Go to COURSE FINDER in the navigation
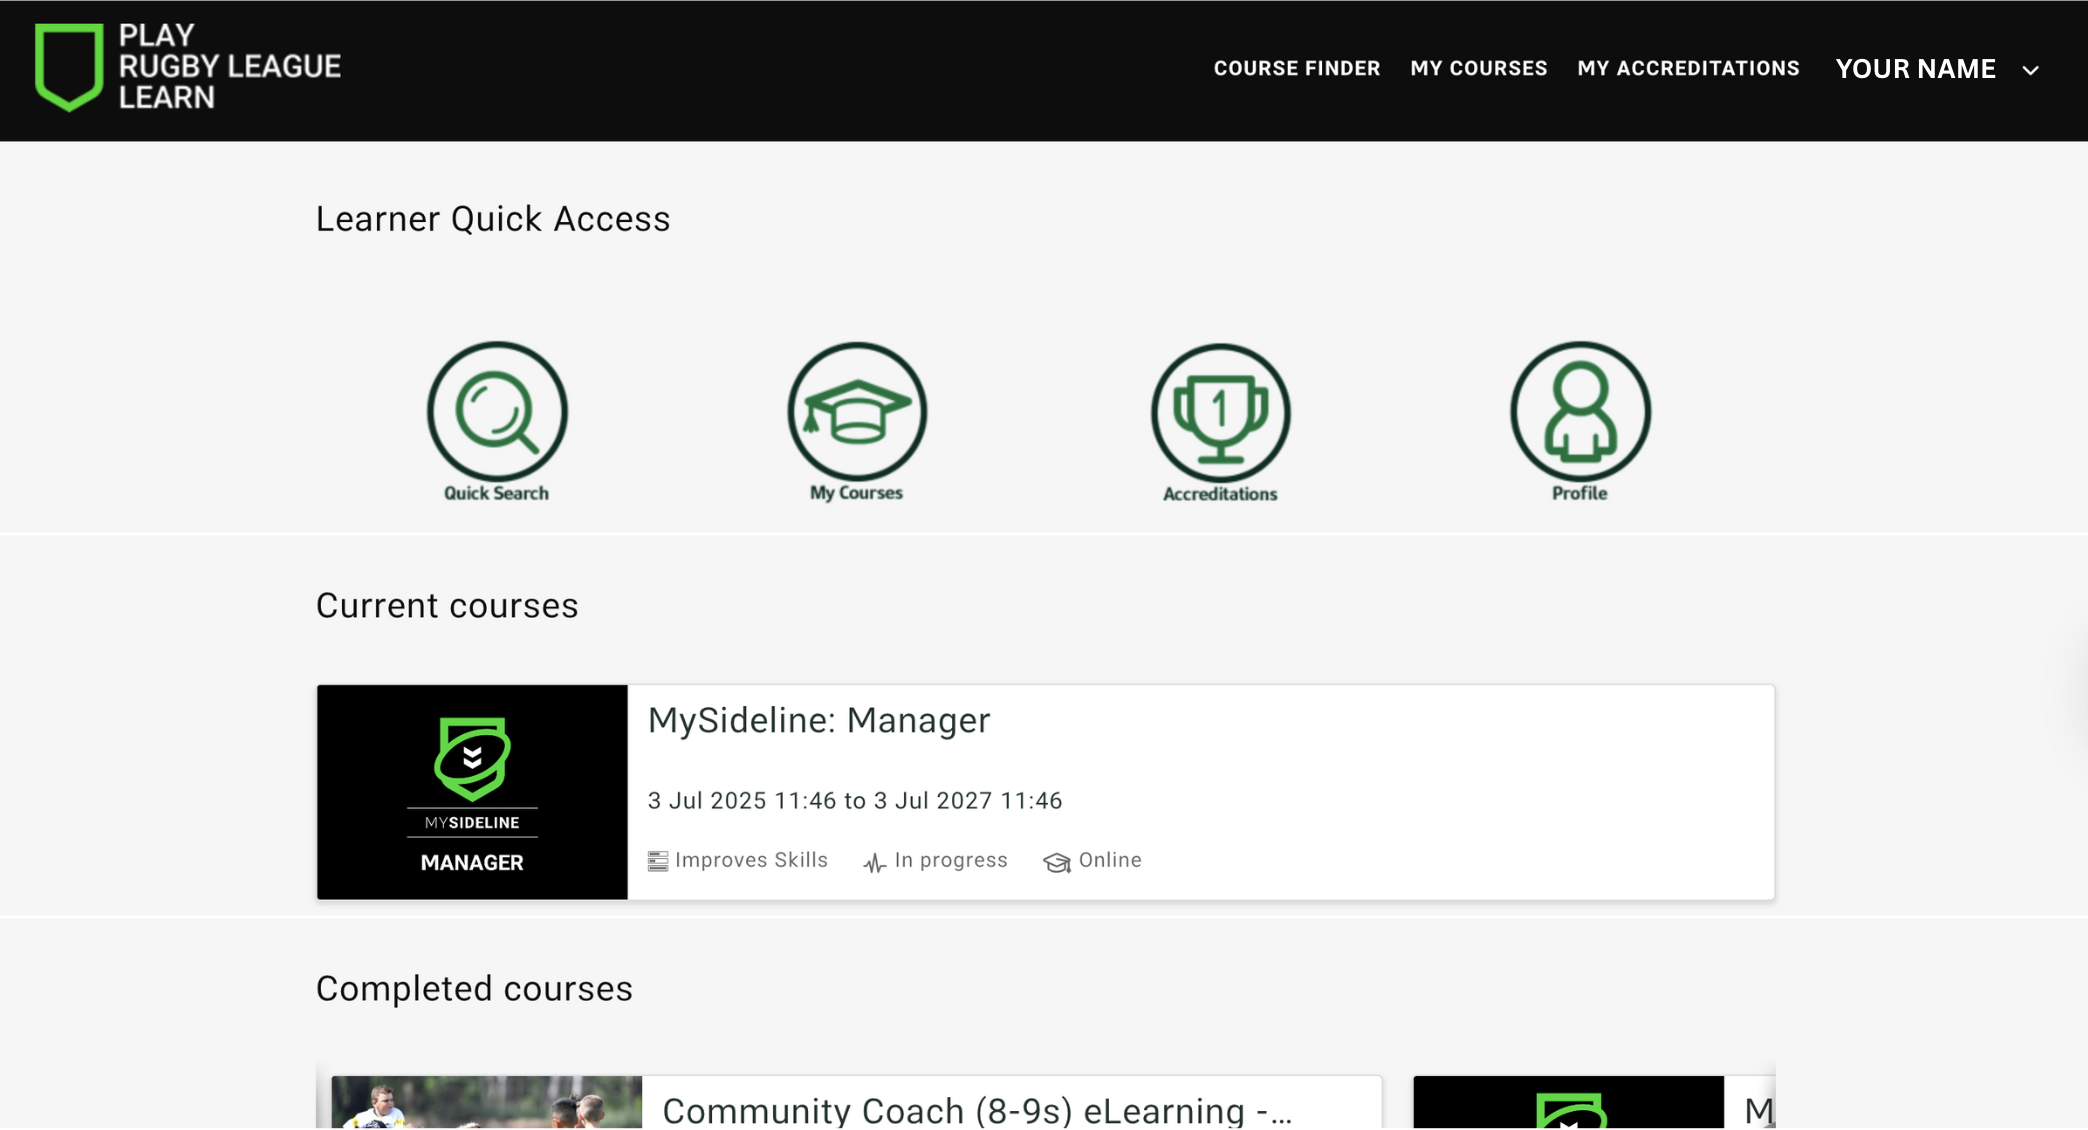 click(1297, 68)
